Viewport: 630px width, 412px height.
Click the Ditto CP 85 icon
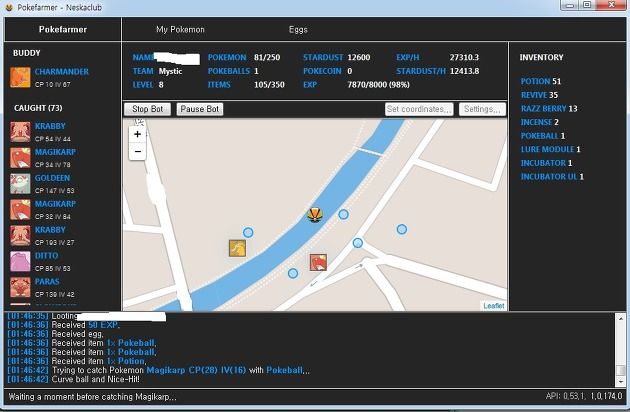tap(20, 261)
